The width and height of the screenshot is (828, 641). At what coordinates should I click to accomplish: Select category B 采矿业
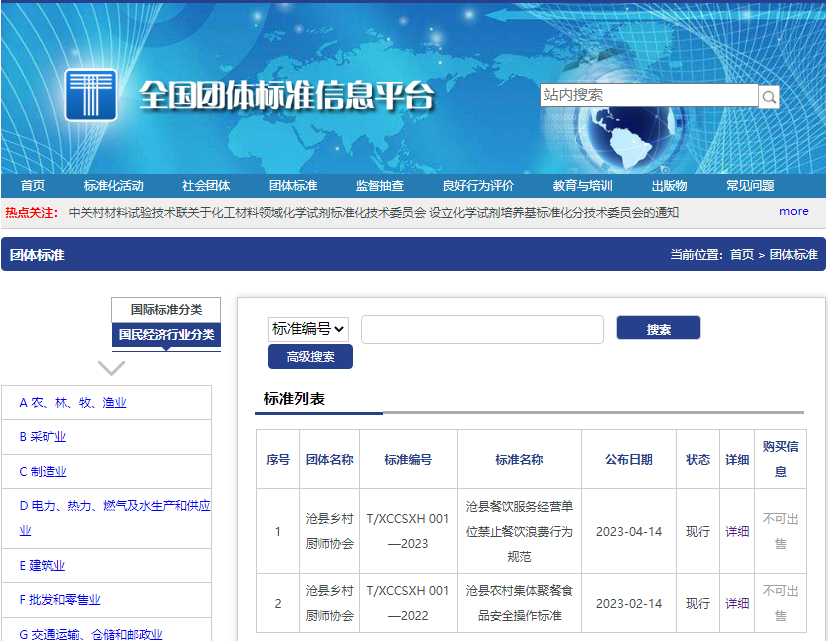tap(43, 437)
